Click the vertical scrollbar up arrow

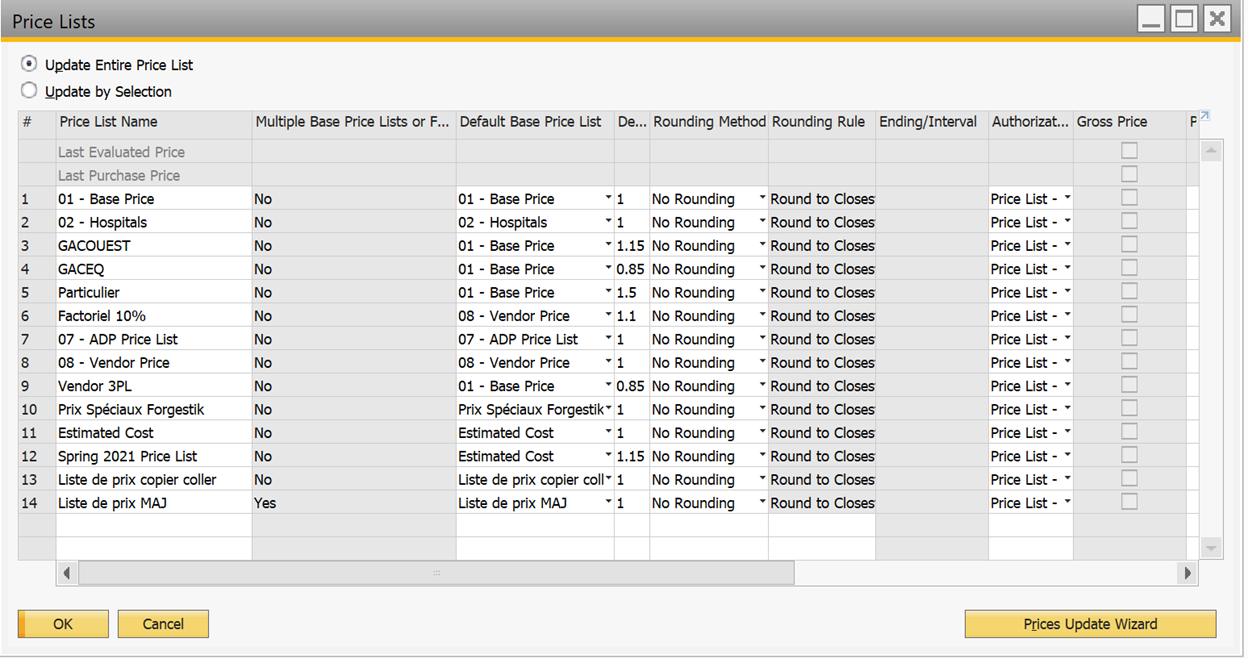tap(1211, 151)
